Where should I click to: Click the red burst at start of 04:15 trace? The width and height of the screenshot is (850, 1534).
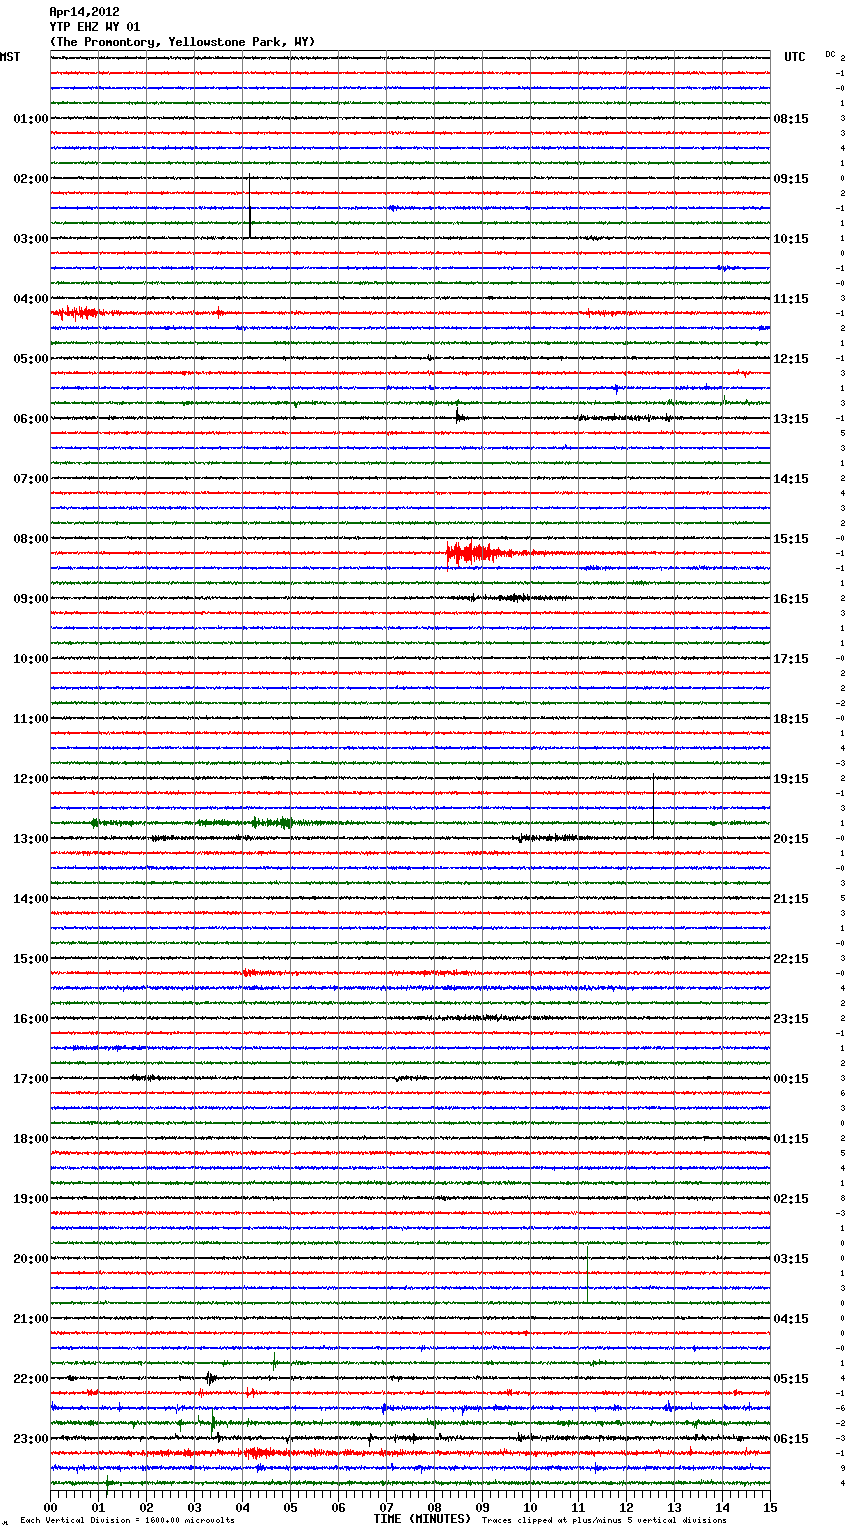76,313
